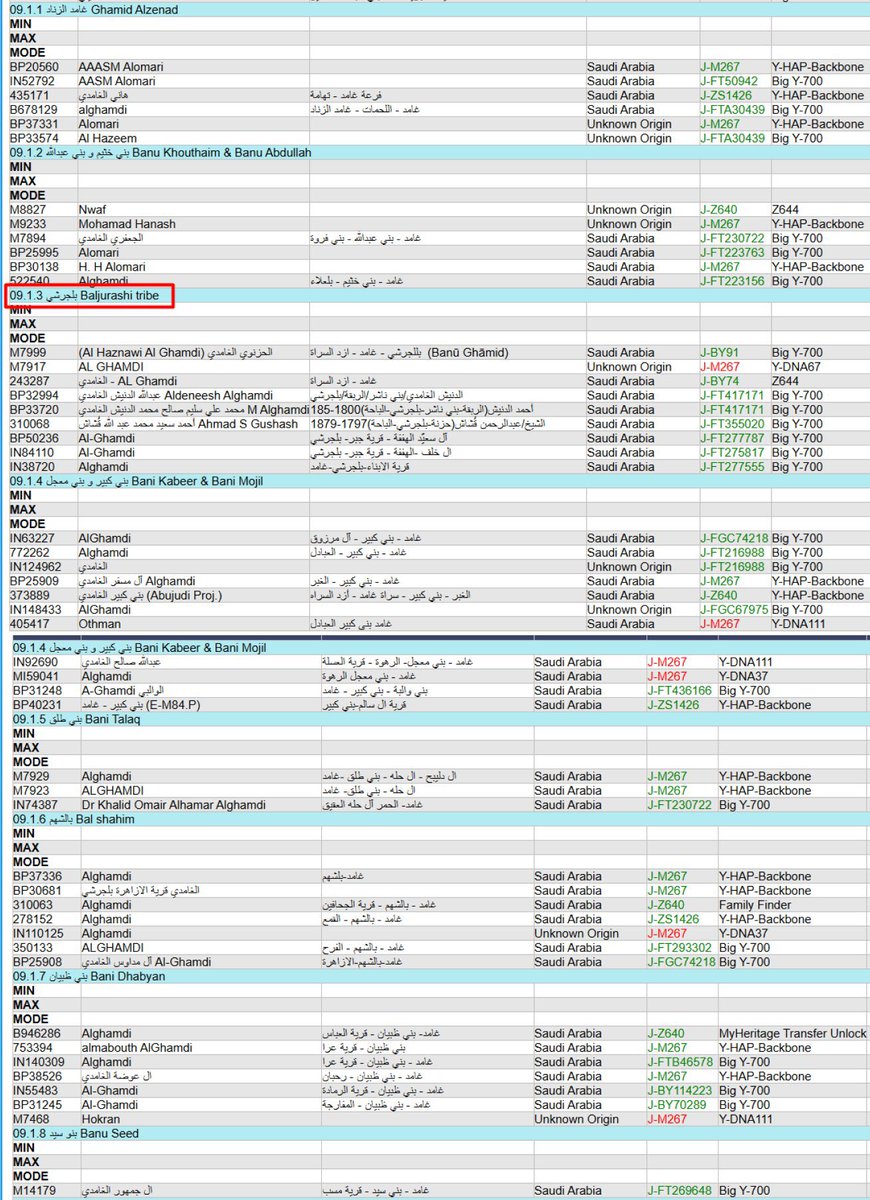This screenshot has width=870, height=1200.
Task: Open J-FT216988 link in kit 772262 row
Action: [733, 552]
